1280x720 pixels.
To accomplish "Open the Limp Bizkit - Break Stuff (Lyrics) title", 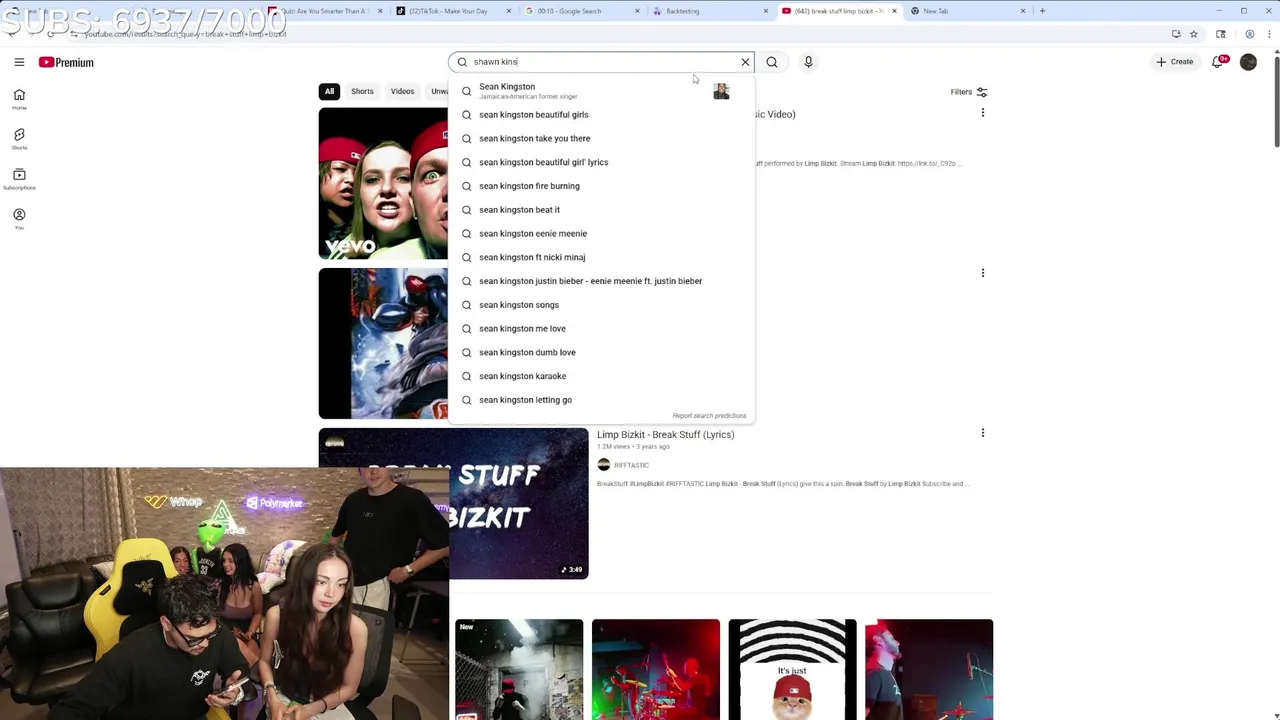I will [666, 434].
